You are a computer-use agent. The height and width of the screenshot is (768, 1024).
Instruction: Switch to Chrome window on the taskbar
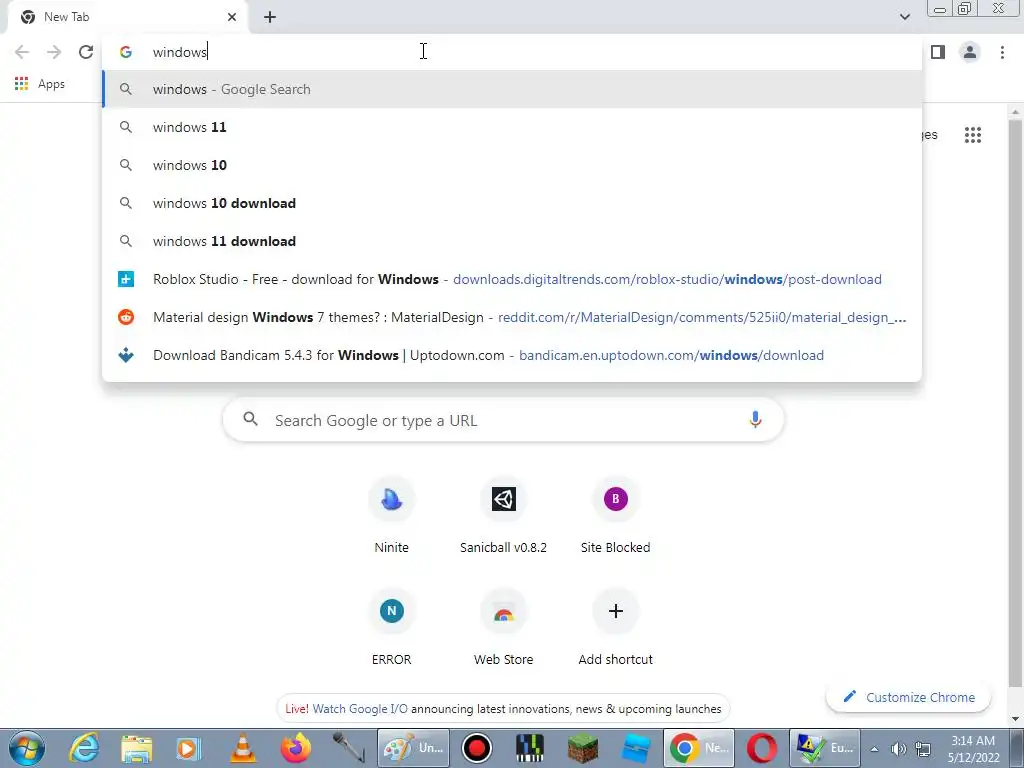pos(699,748)
